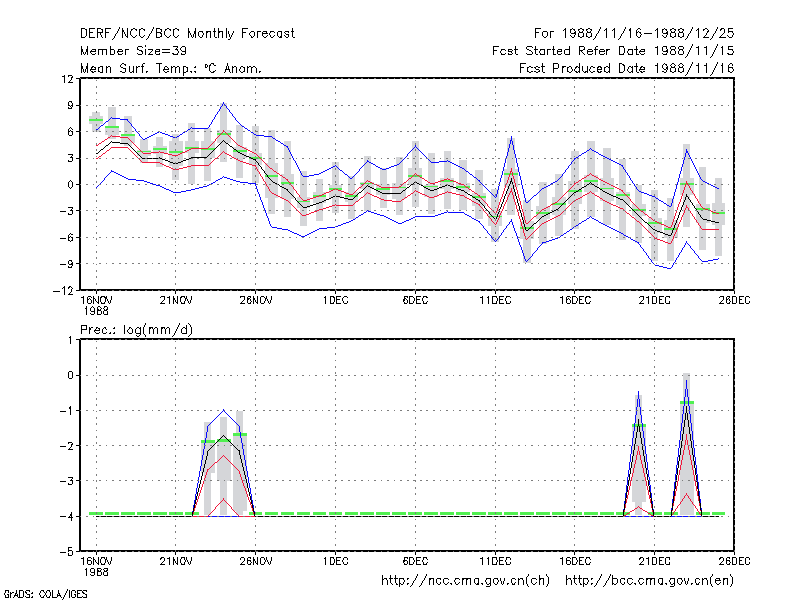Click the -5 value on precipitation y-axis
The height and width of the screenshot is (600, 800).
[67, 552]
